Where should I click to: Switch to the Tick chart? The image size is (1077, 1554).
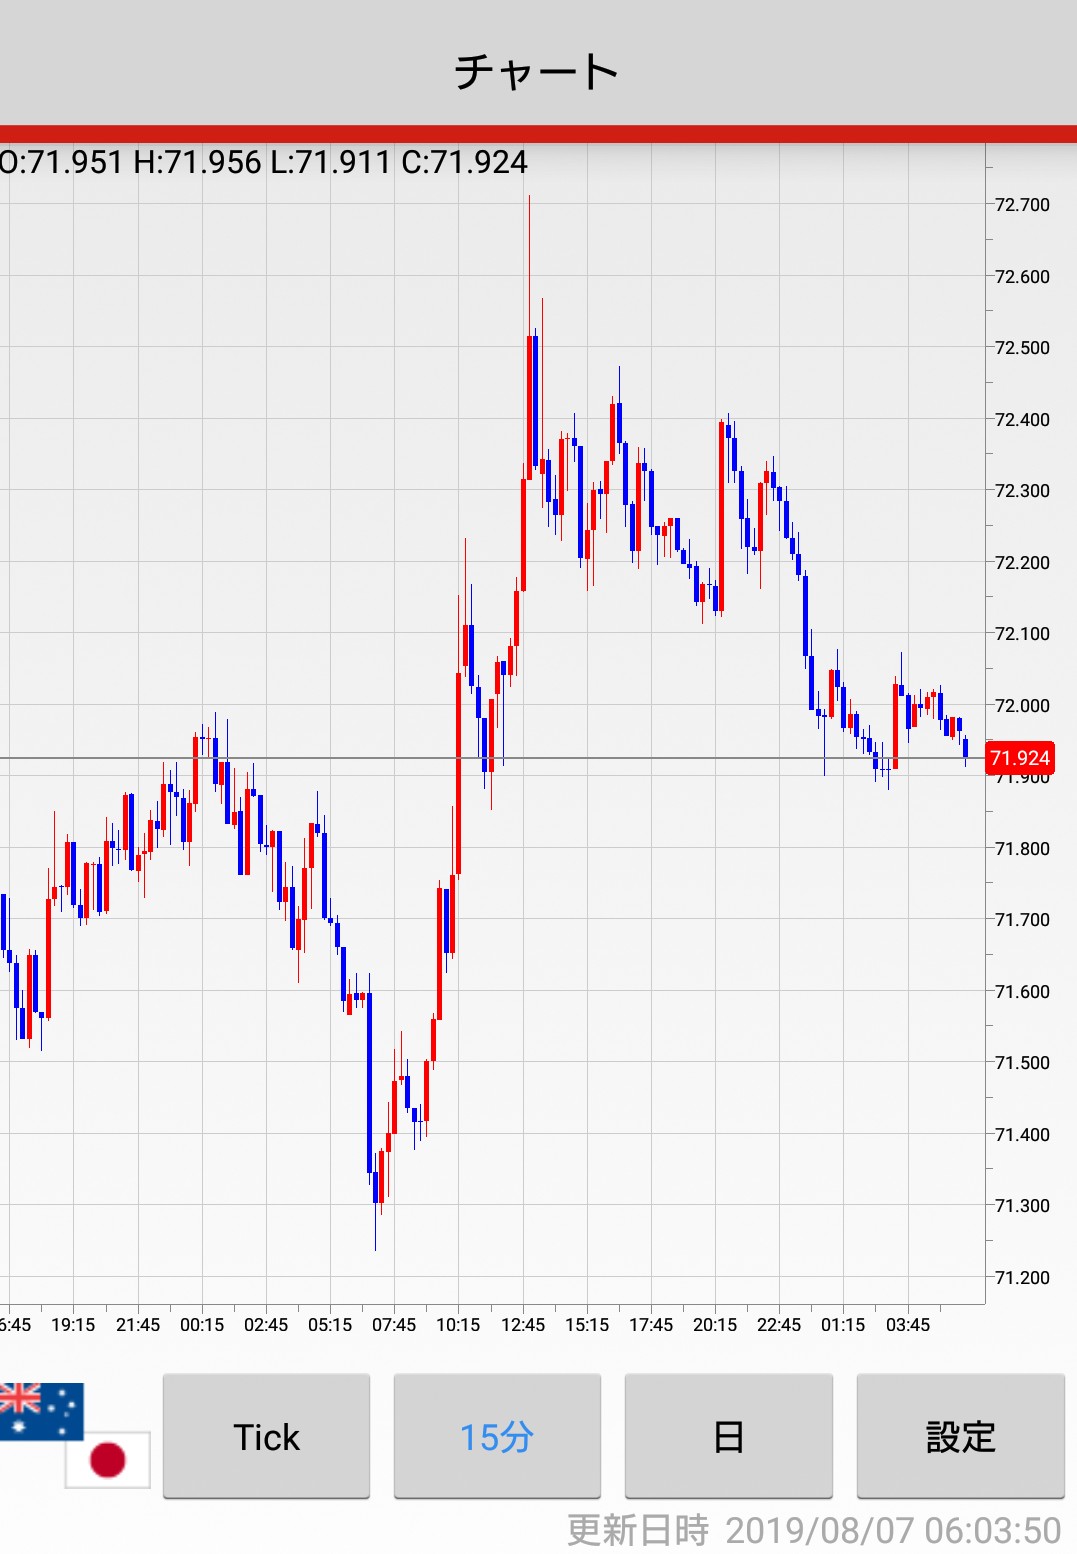tap(266, 1436)
